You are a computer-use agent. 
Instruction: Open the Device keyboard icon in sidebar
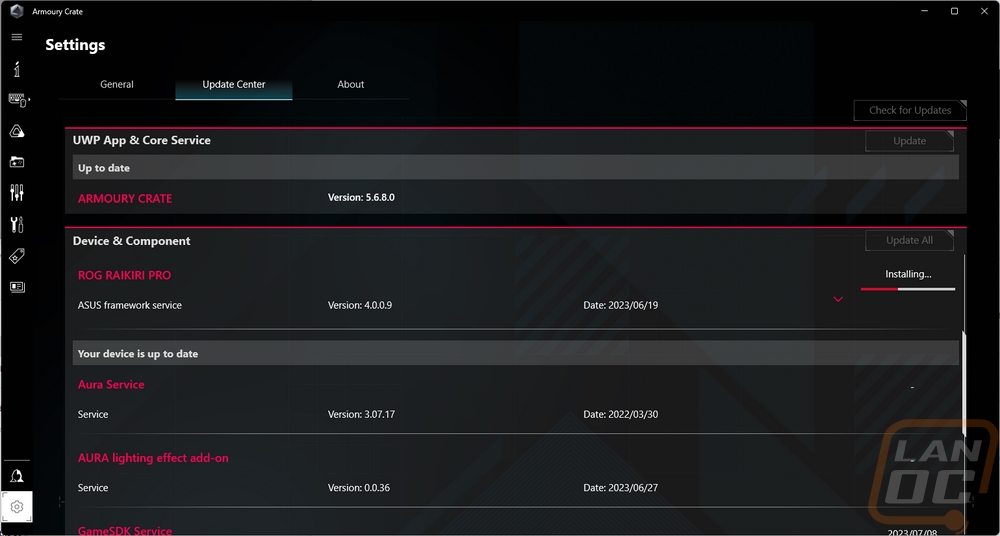coord(17,100)
